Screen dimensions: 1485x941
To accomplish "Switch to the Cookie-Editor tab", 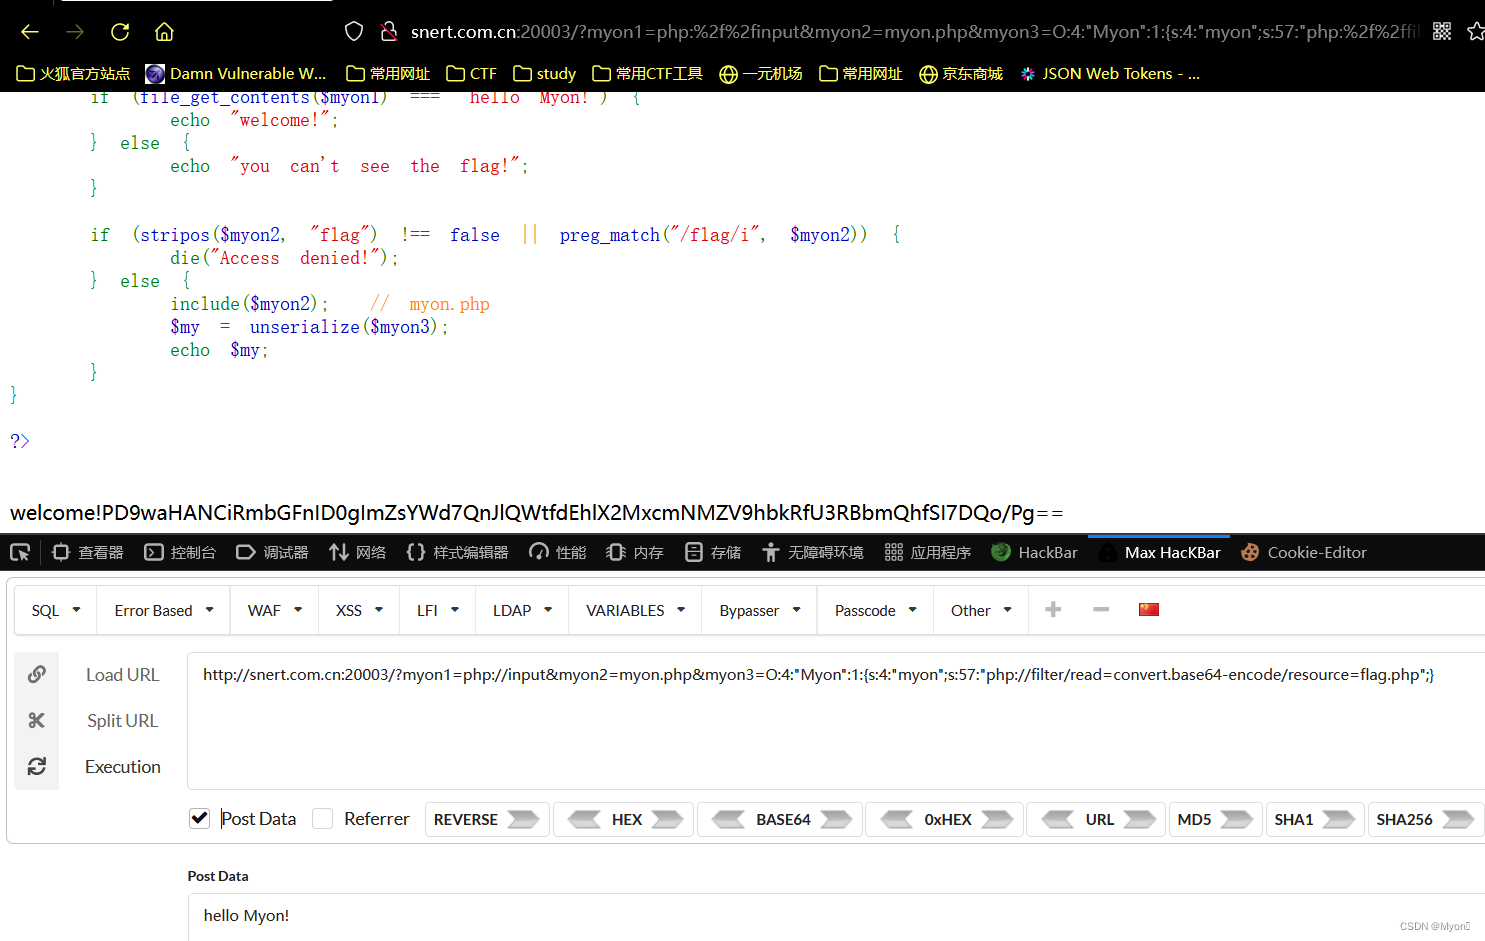I will pyautogui.click(x=1303, y=552).
